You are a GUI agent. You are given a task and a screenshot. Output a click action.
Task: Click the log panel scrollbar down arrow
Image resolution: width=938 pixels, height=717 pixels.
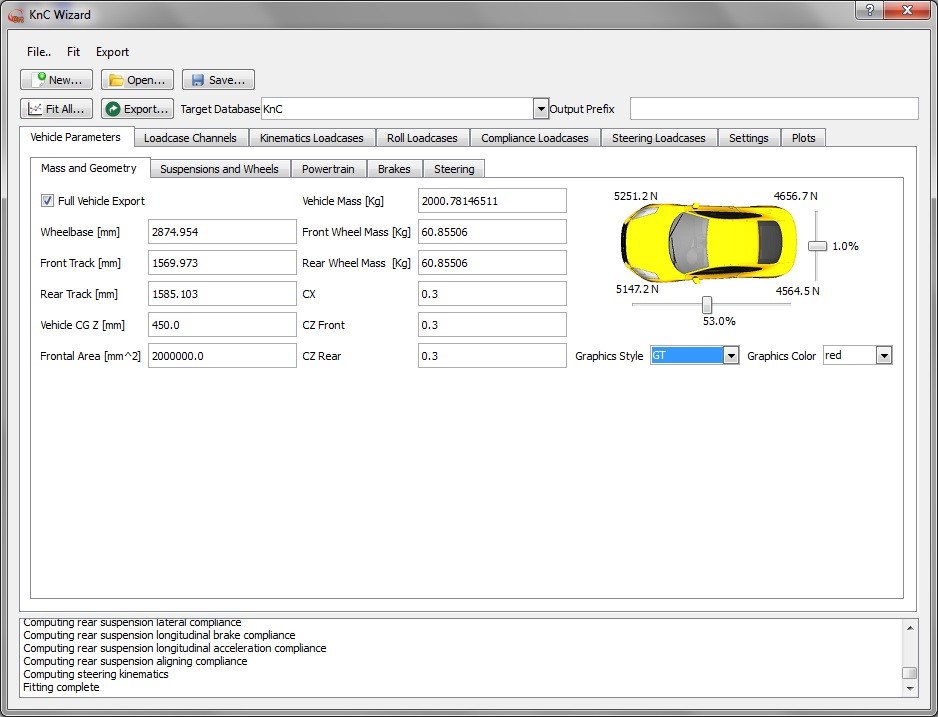click(x=909, y=688)
